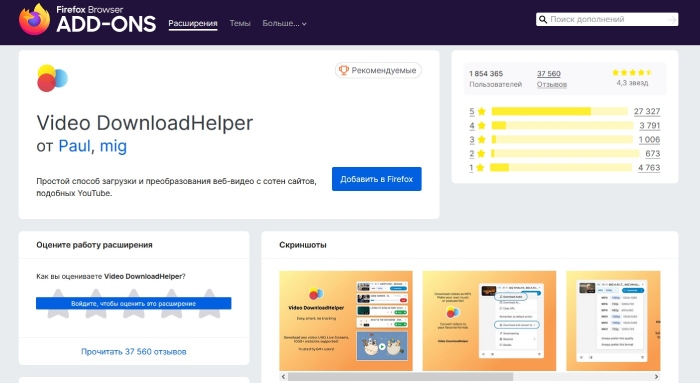Image resolution: width=700 pixels, height=383 pixels.
Task: Expand the Больше... dropdown menu
Action: coord(284,23)
